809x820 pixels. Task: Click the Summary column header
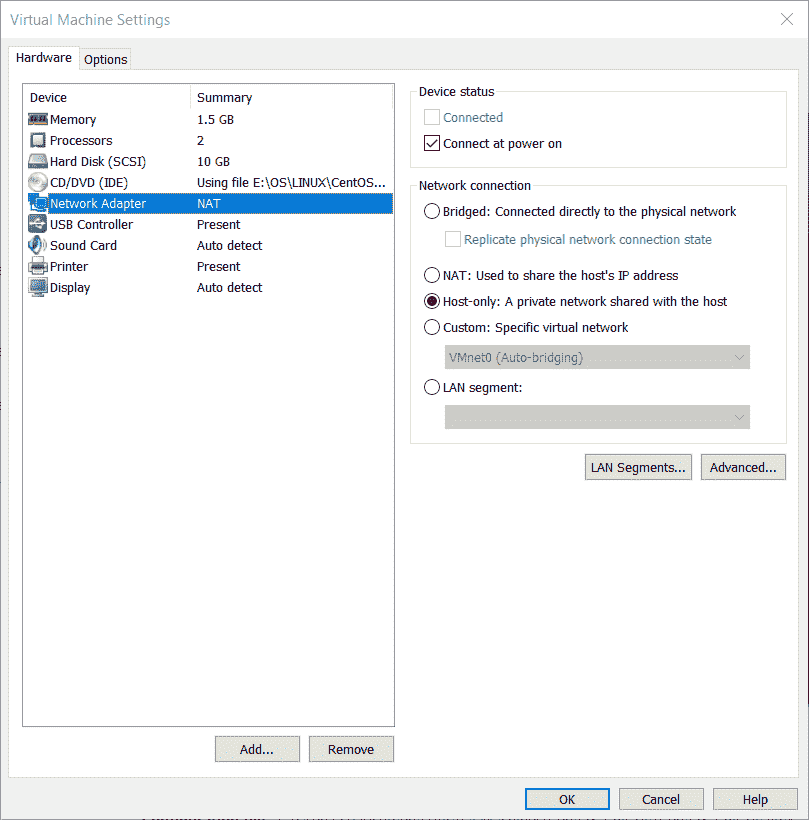coord(291,97)
